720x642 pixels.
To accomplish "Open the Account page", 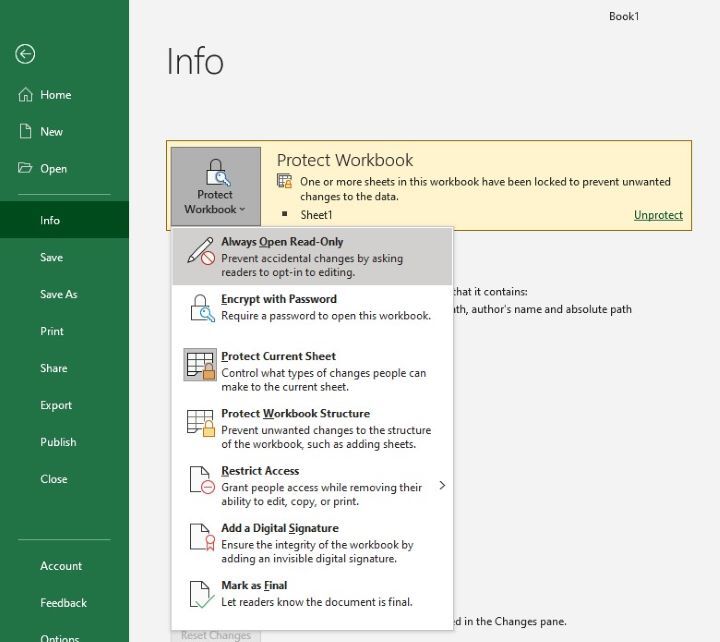I will coord(64,566).
